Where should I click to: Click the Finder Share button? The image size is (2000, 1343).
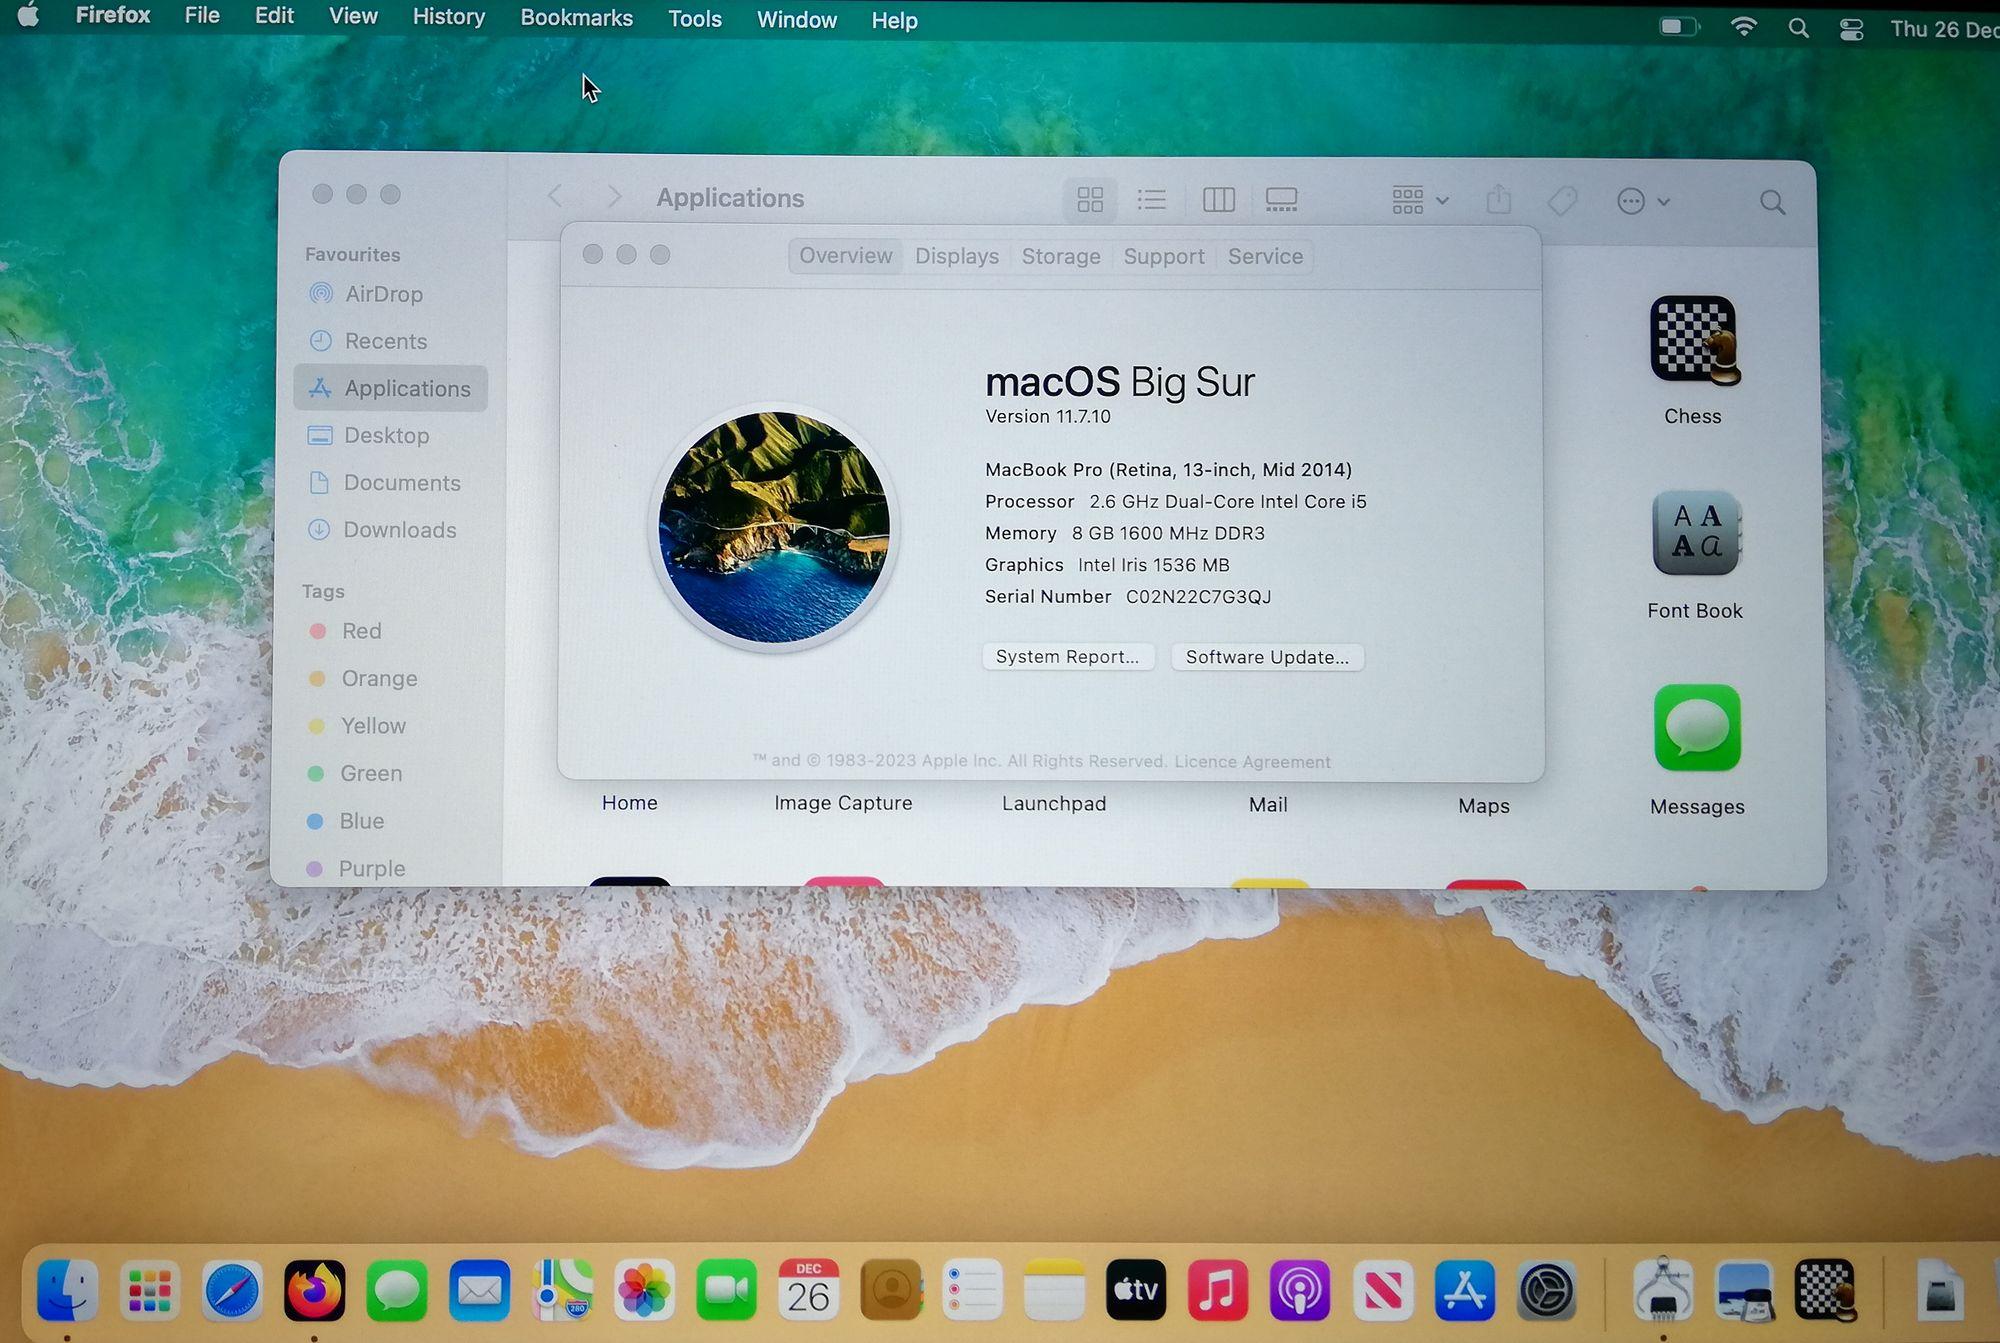(x=1498, y=200)
